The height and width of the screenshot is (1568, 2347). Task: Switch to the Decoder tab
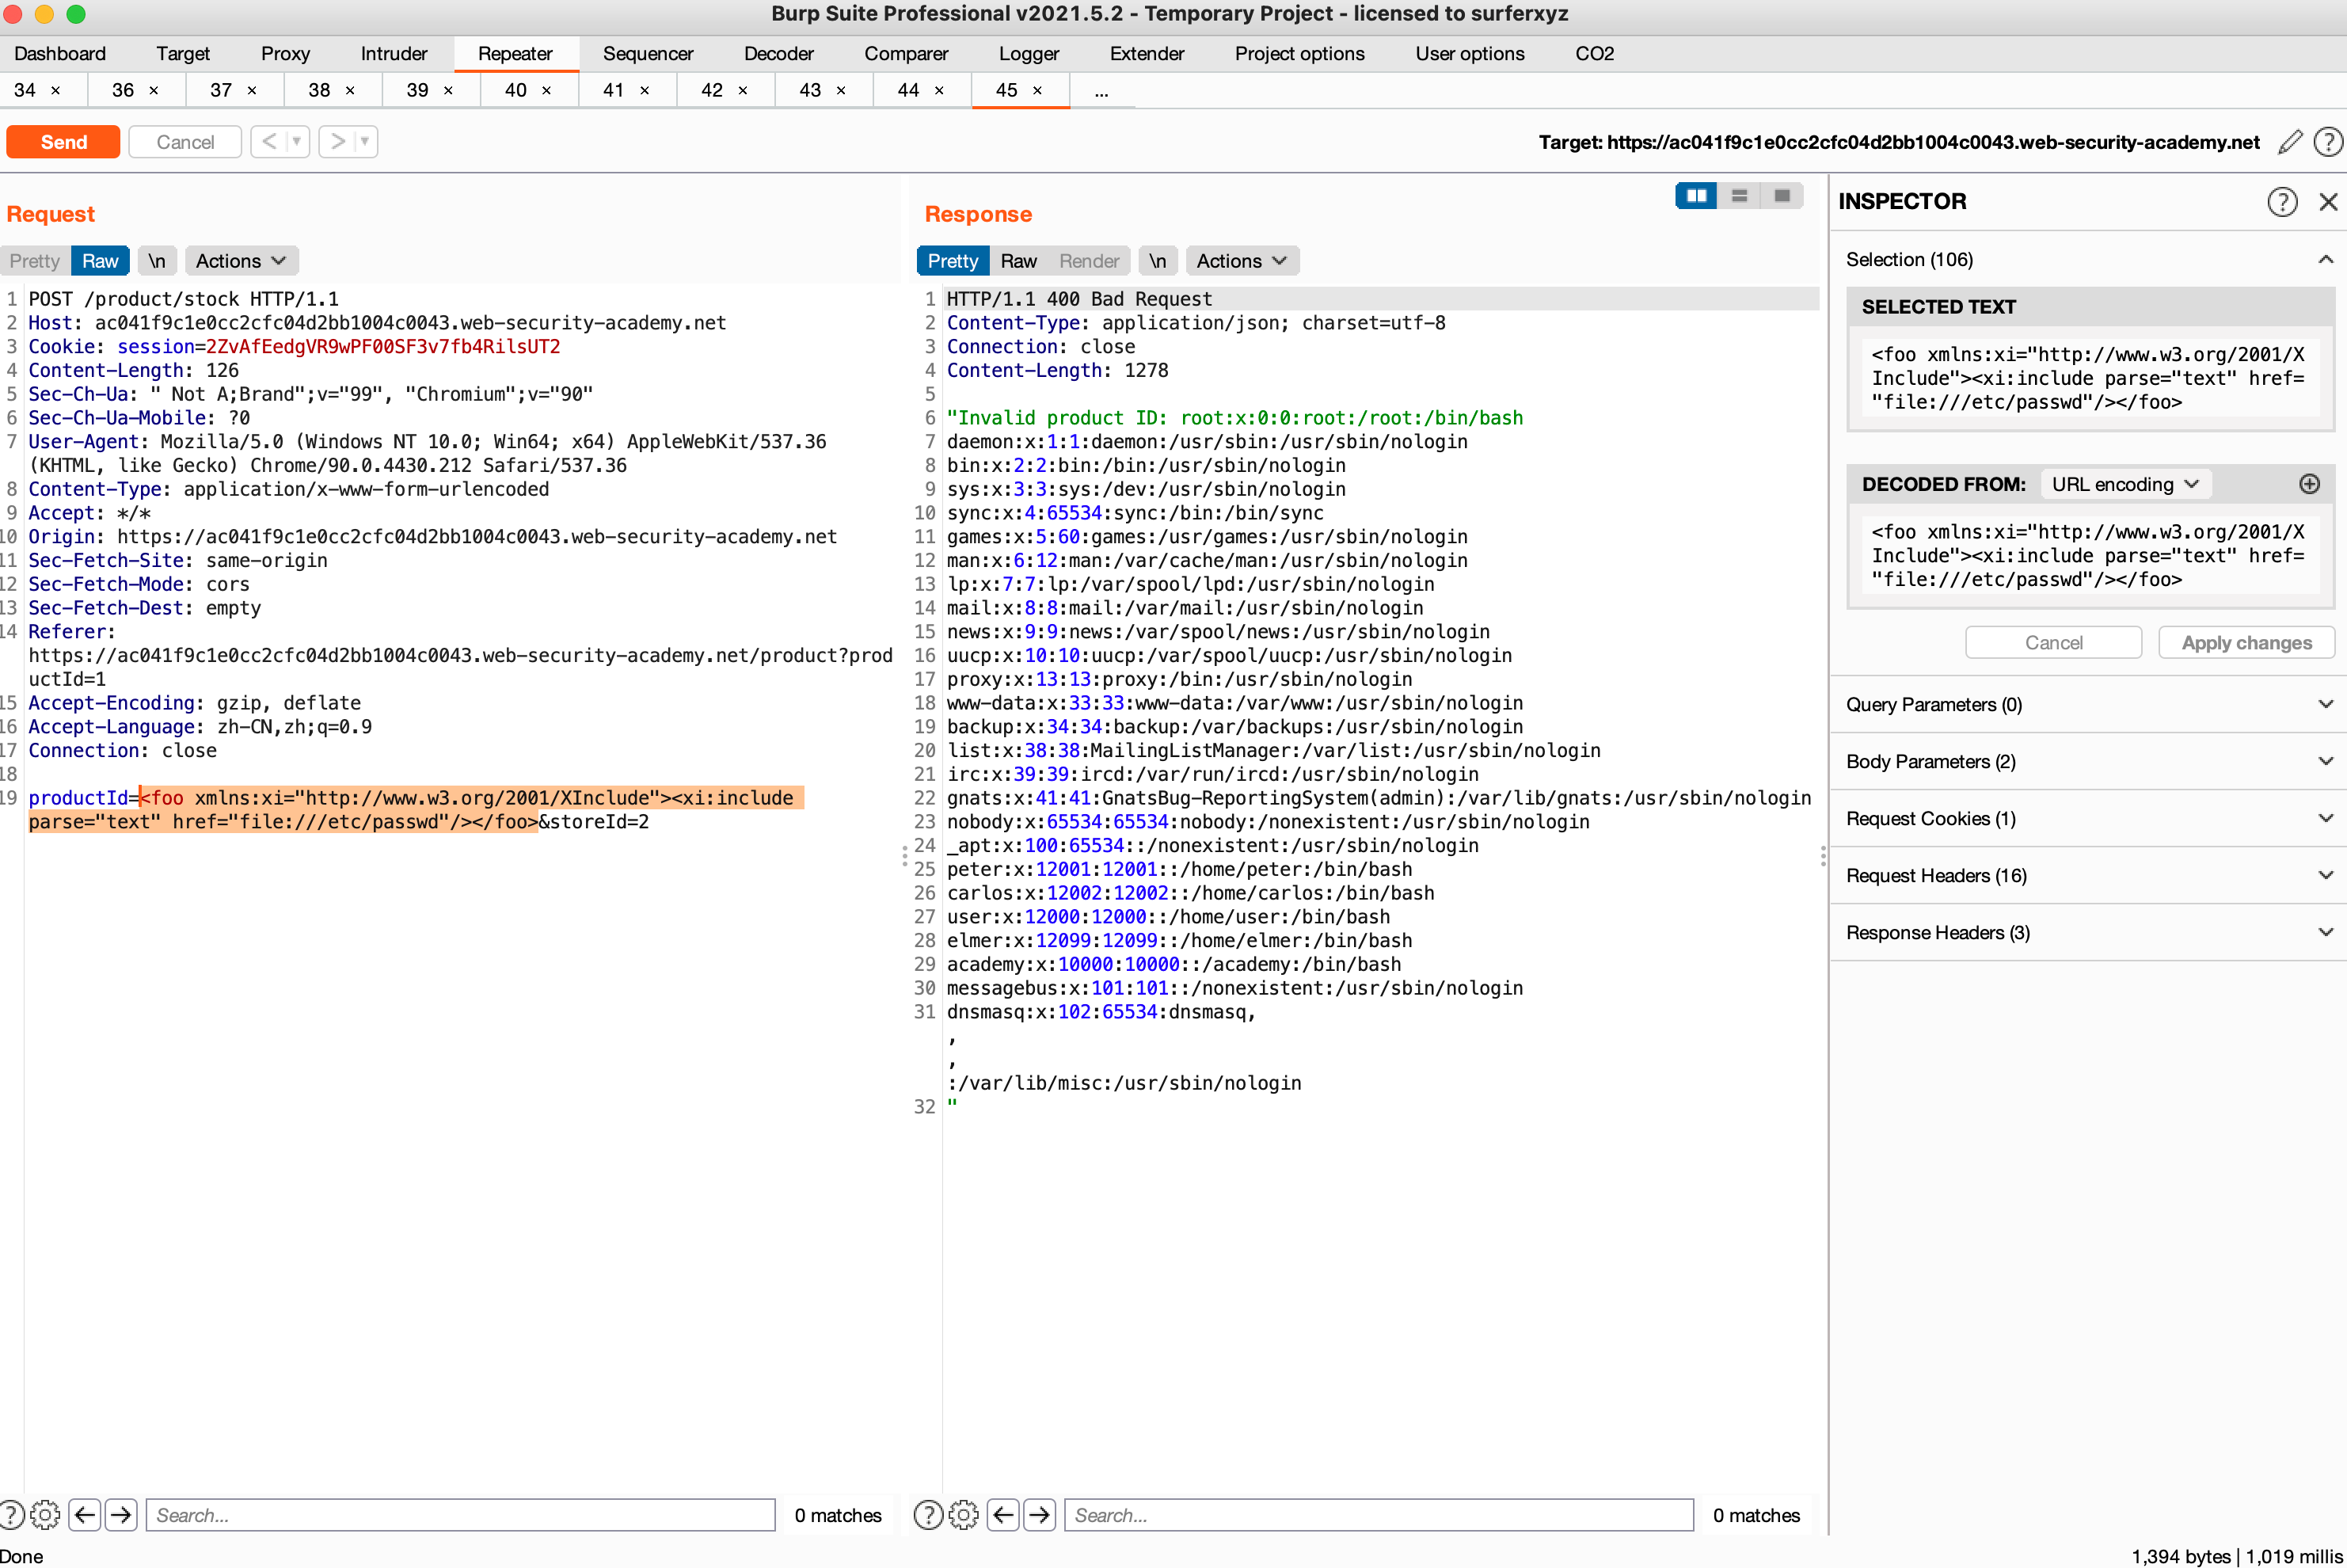coord(778,53)
